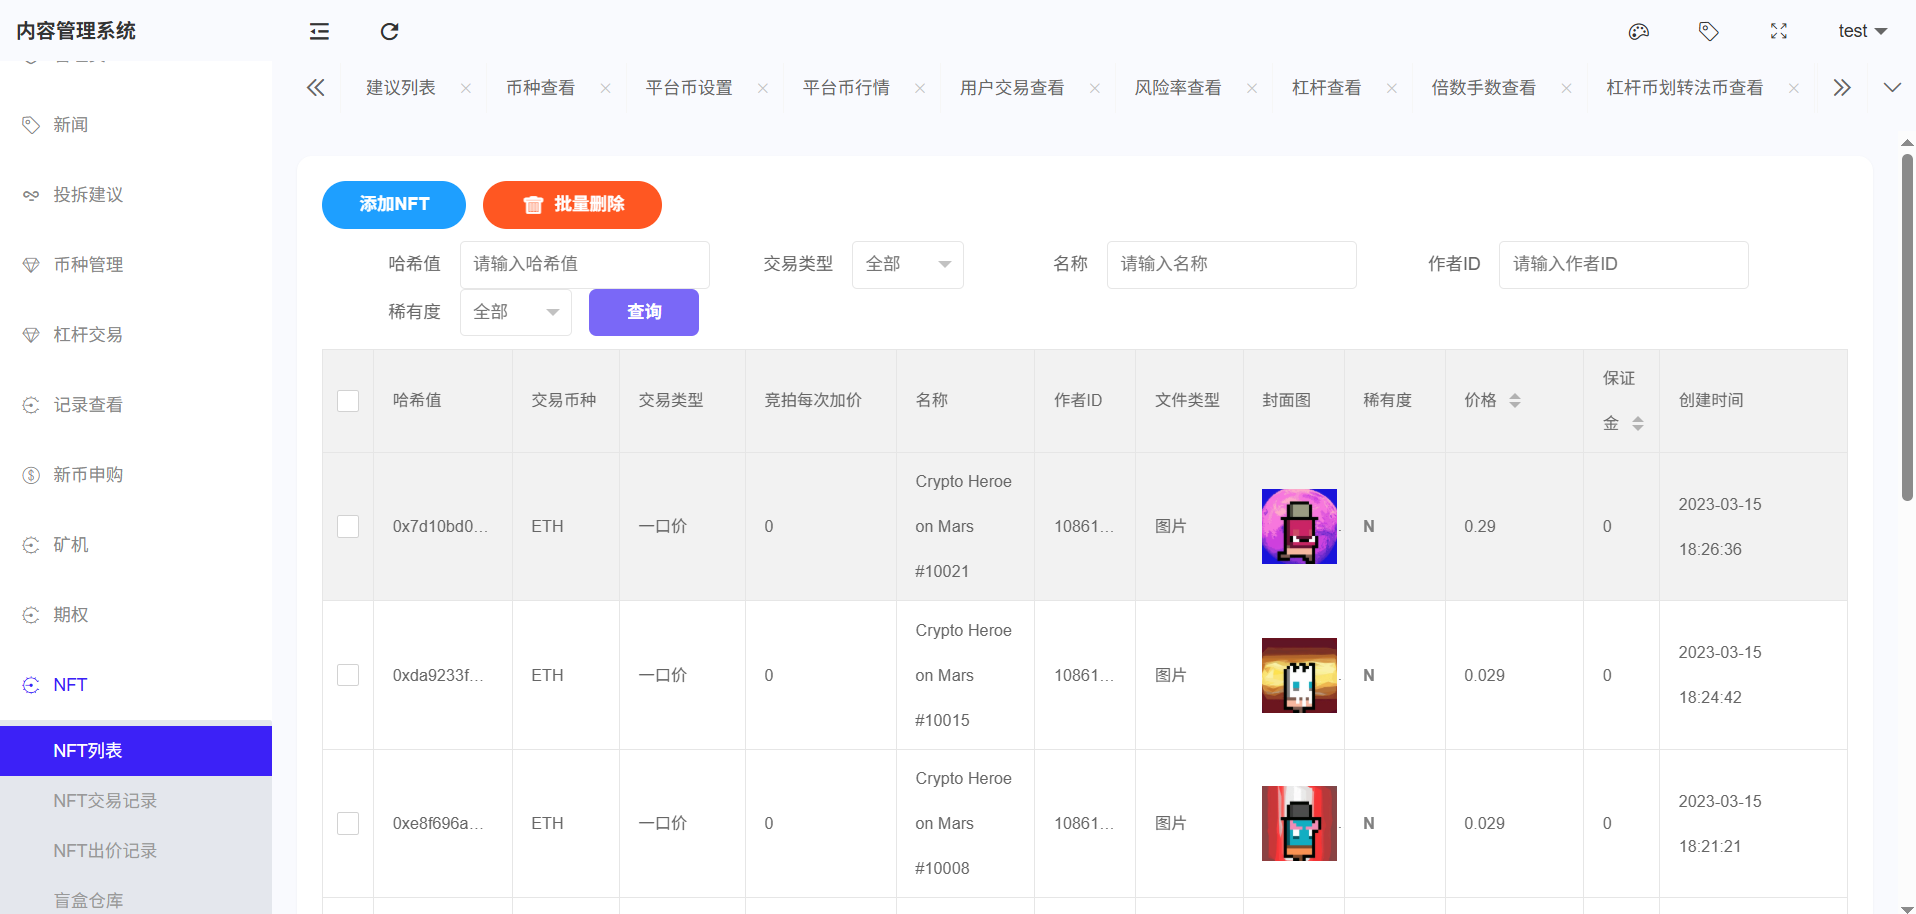The image size is (1916, 914).
Task: Click the 请输入哈希值 input field
Action: tap(584, 264)
